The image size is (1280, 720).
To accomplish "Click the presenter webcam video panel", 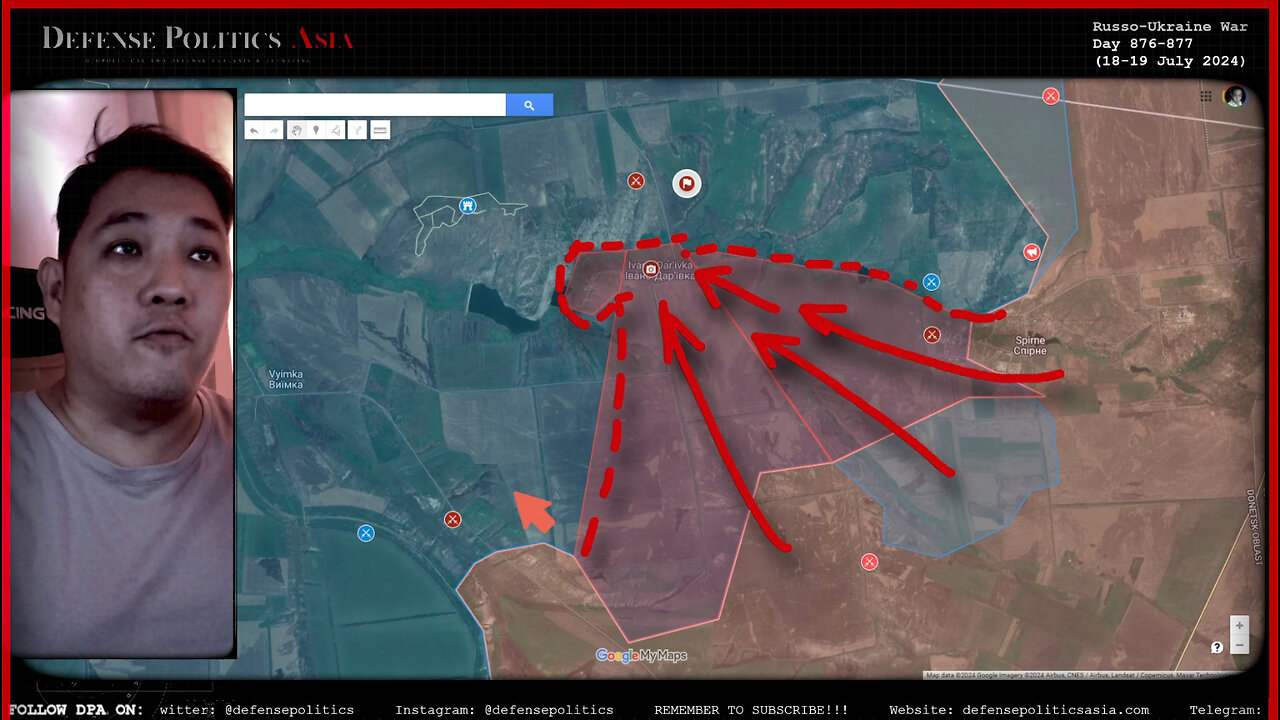I will pos(122,374).
